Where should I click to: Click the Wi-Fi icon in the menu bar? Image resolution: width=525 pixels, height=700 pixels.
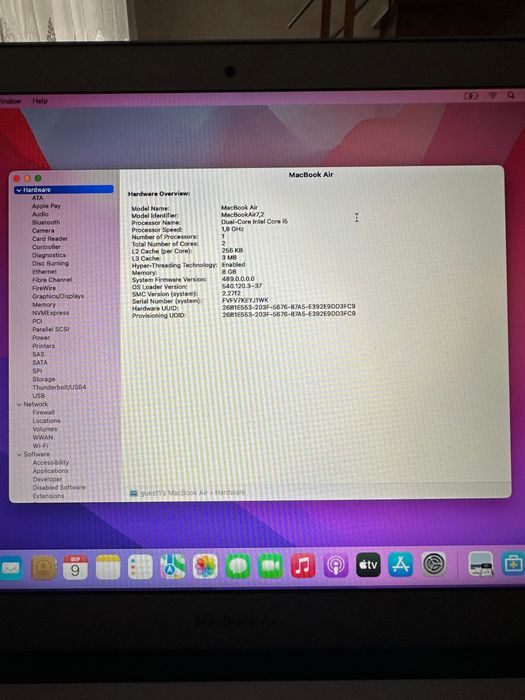(493, 95)
